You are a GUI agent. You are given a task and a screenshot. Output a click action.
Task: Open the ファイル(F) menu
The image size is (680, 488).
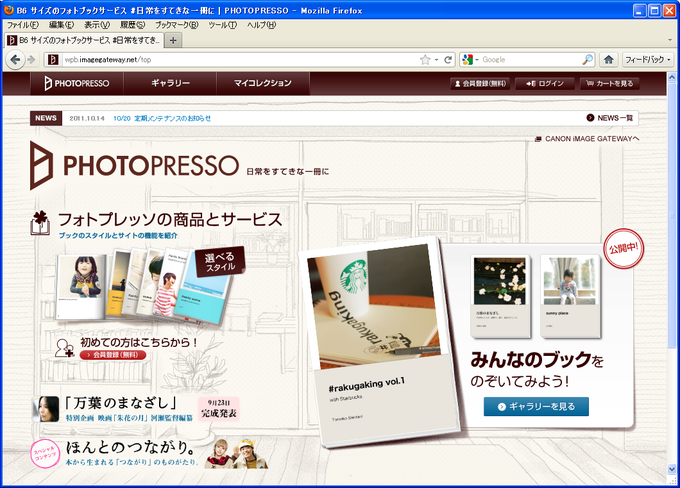pos(23,25)
